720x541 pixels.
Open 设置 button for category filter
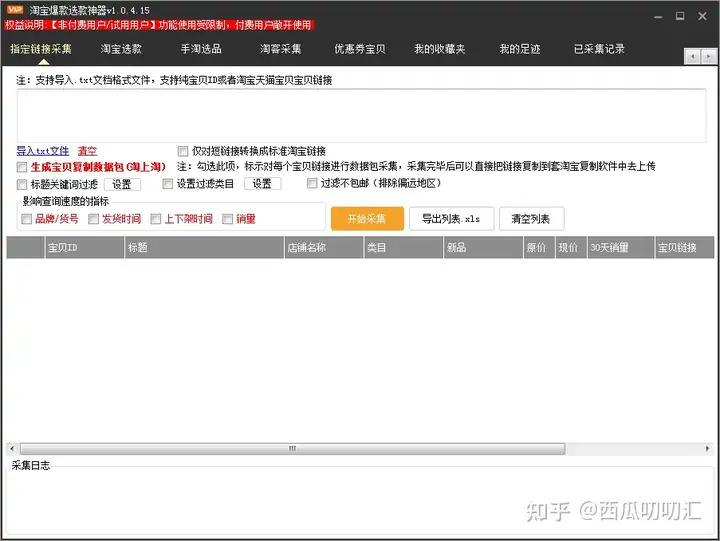point(262,184)
